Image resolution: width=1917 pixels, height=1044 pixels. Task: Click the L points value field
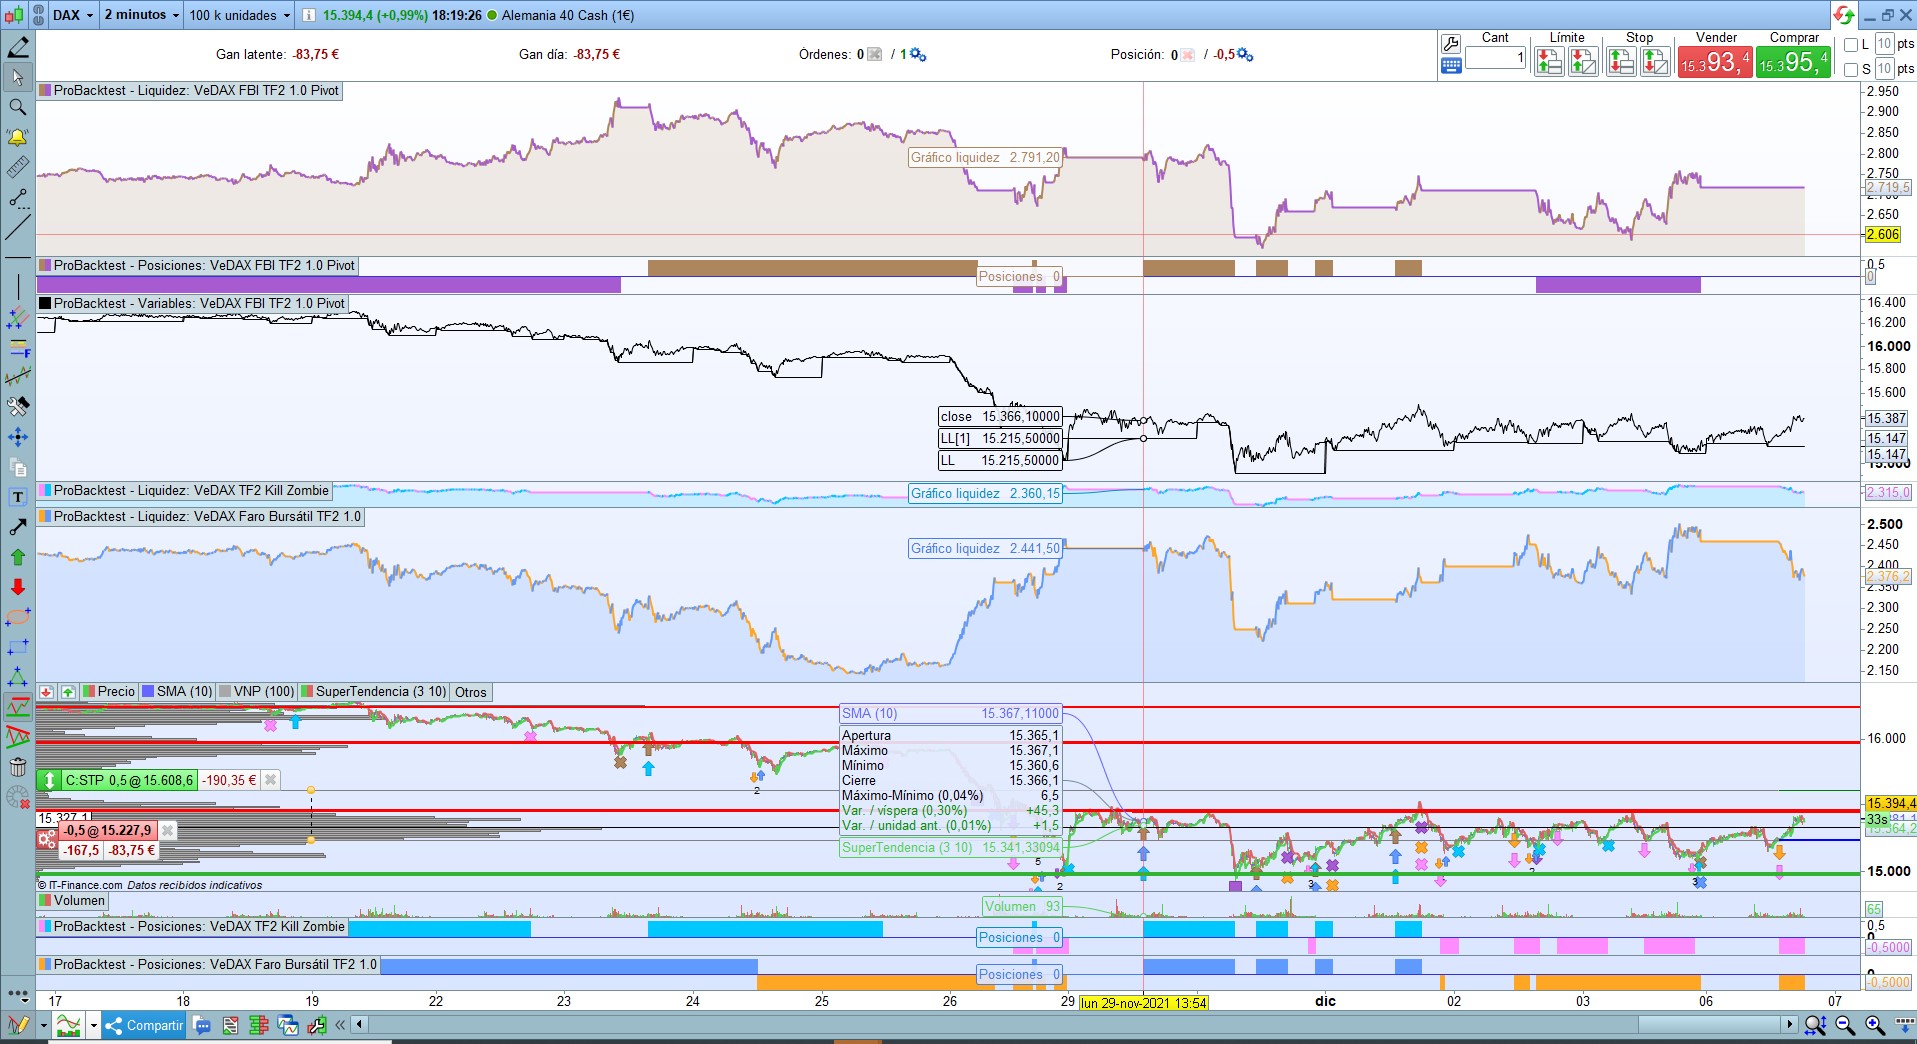click(1884, 44)
